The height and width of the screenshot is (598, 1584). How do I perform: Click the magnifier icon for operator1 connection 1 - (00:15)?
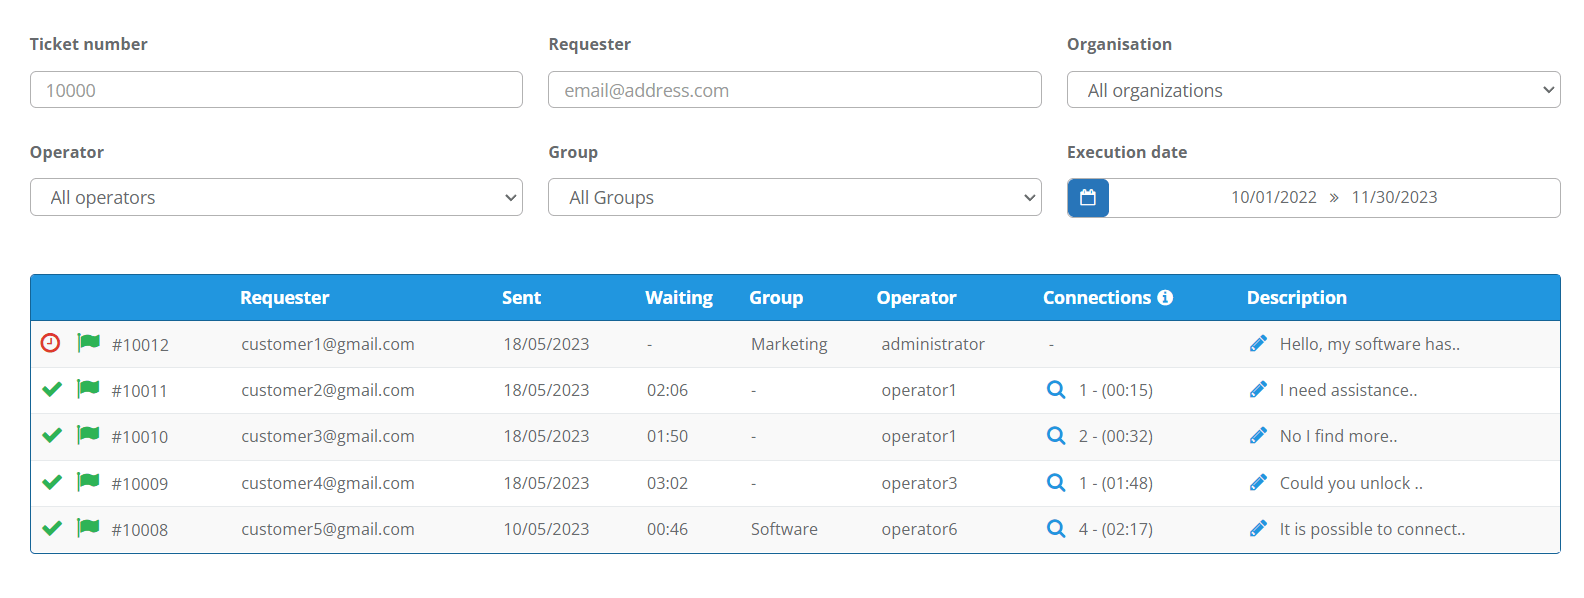coord(1056,390)
